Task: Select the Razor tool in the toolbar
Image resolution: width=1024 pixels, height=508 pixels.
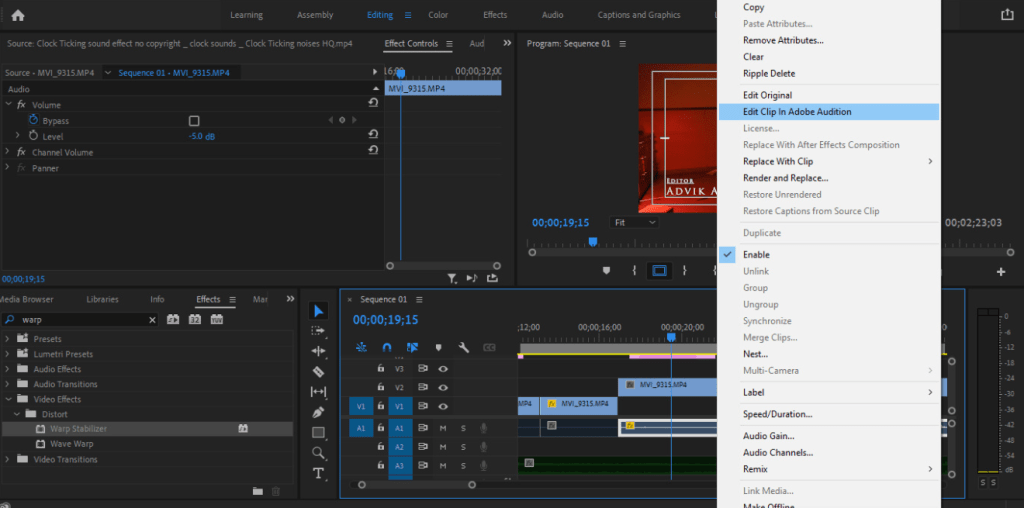Action: pyautogui.click(x=319, y=371)
